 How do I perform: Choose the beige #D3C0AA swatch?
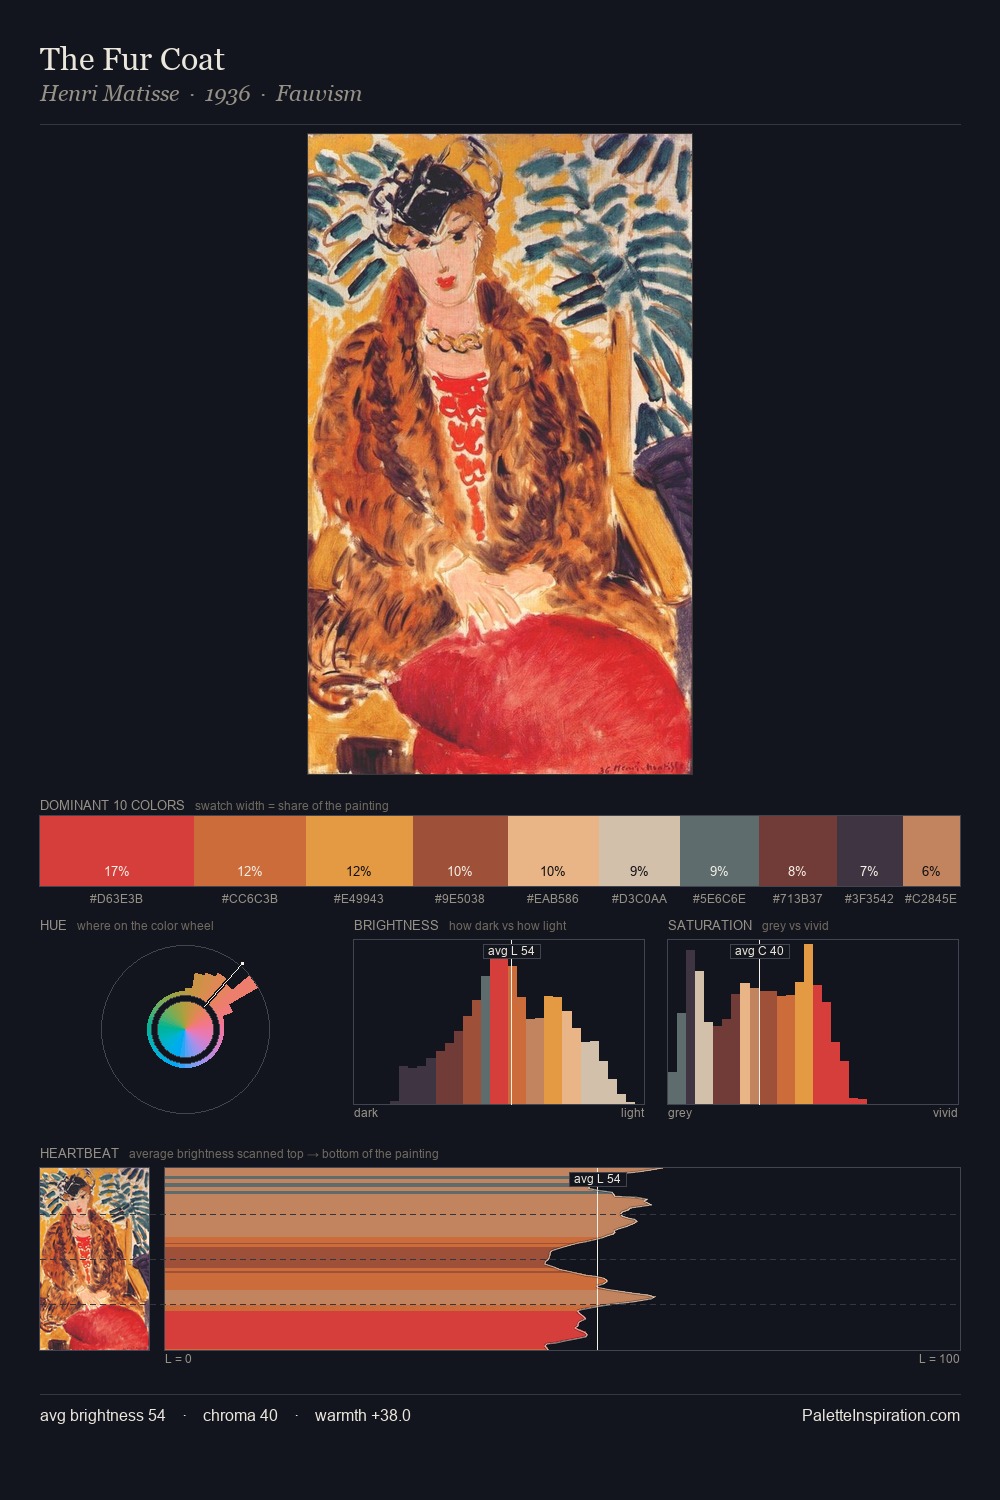pyautogui.click(x=639, y=851)
